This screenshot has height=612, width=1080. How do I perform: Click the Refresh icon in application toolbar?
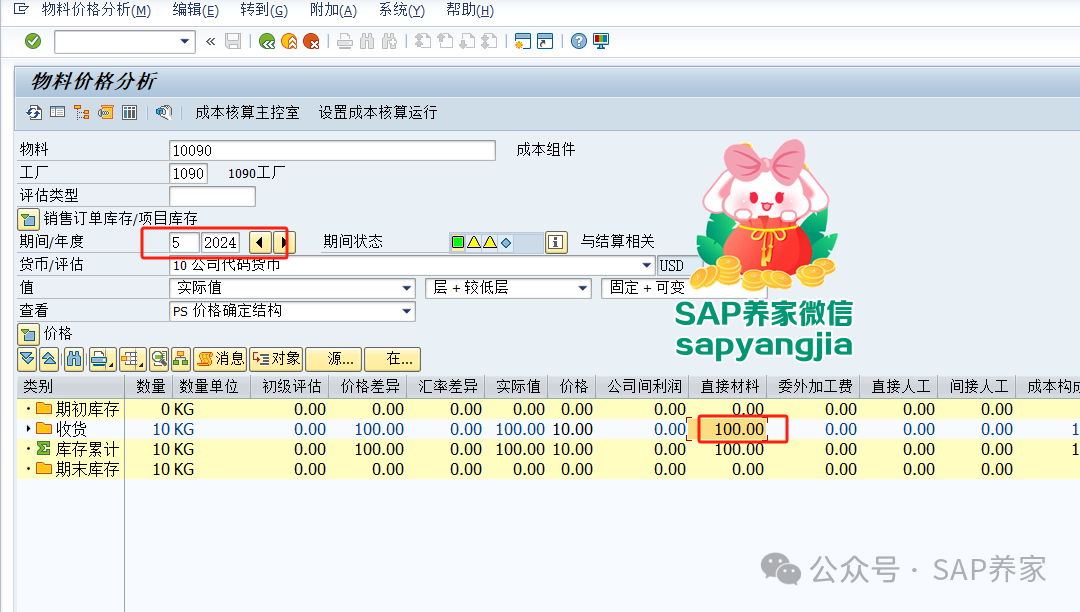34,112
